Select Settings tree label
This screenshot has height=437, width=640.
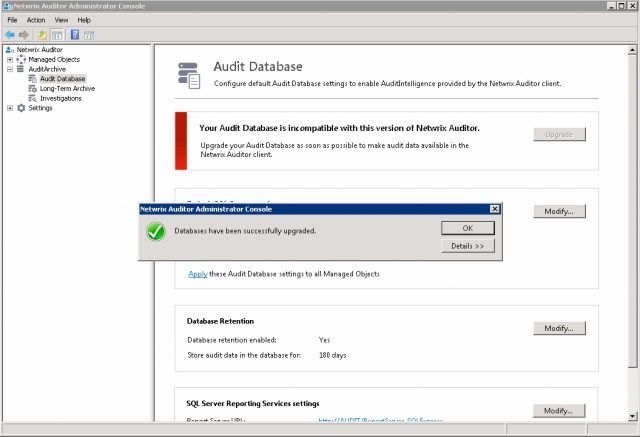[40, 108]
